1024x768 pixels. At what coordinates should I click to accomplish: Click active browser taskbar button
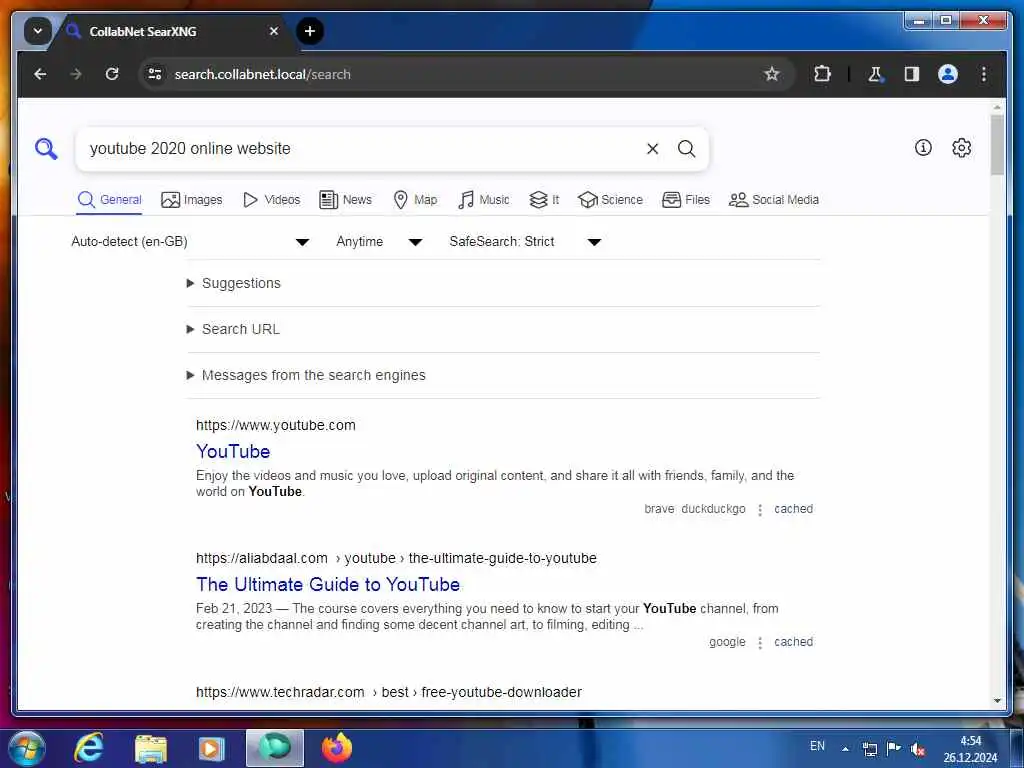[x=274, y=748]
